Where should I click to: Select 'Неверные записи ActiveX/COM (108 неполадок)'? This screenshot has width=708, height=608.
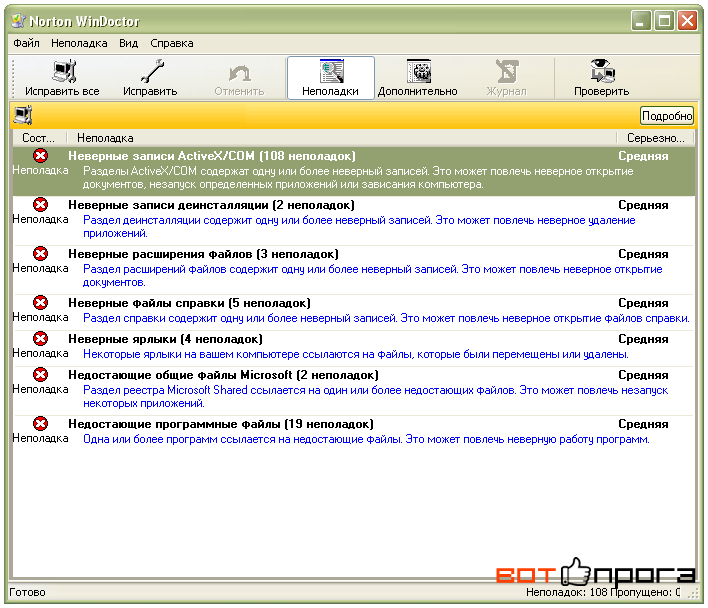point(212,156)
